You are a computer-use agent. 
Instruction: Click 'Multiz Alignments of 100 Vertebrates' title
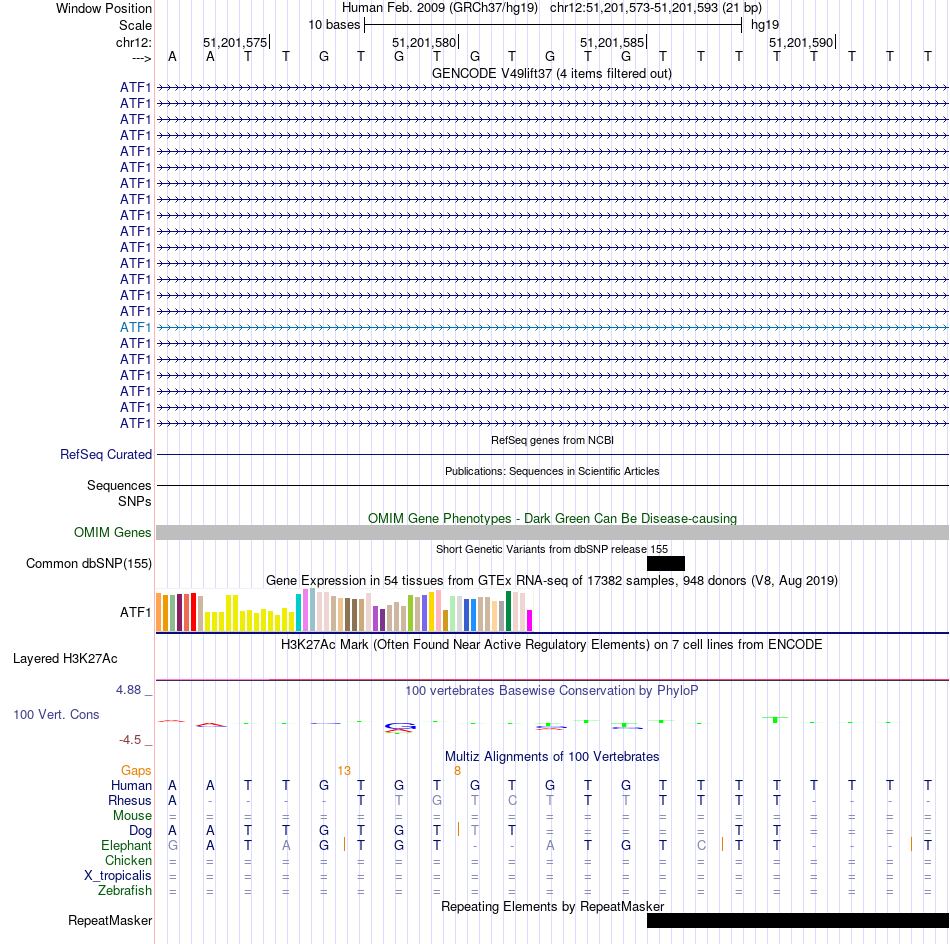point(552,757)
